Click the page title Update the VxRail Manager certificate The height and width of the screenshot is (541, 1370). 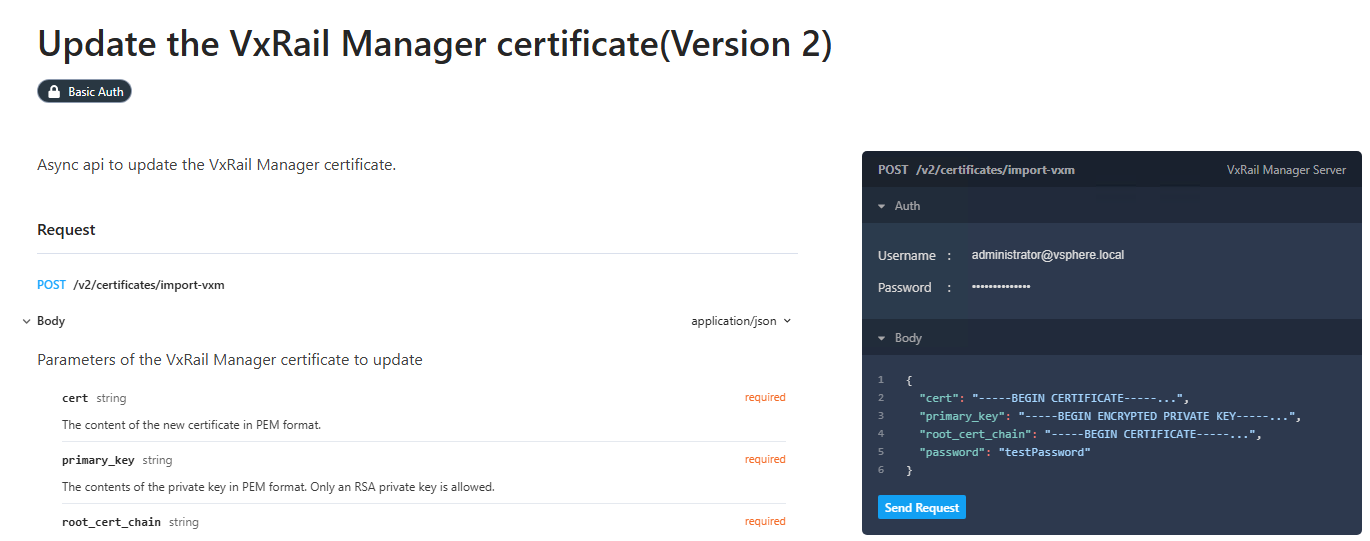[434, 44]
